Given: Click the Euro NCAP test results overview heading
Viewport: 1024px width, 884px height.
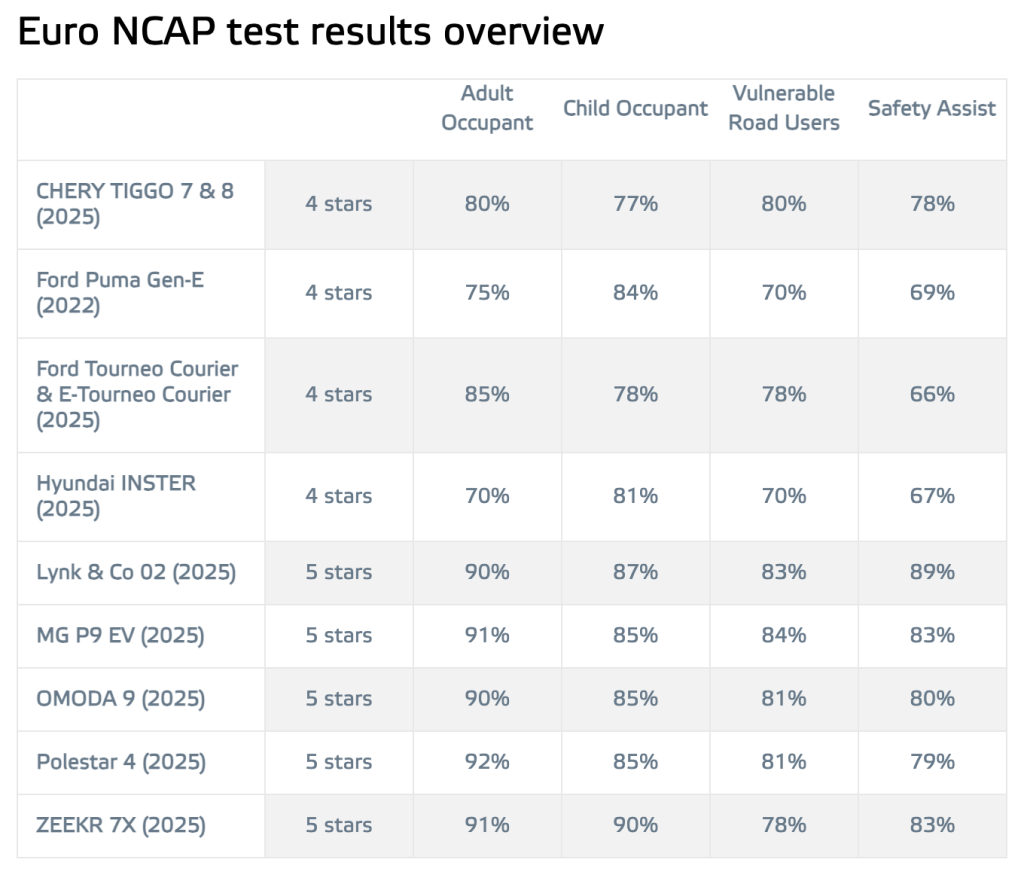Looking at the screenshot, I should tap(311, 32).
